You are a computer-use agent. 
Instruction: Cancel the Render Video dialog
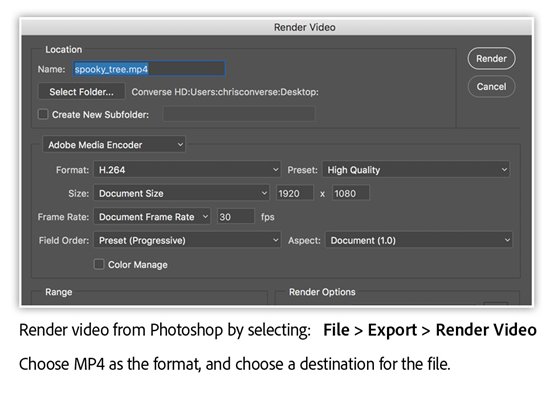pyautogui.click(x=491, y=87)
